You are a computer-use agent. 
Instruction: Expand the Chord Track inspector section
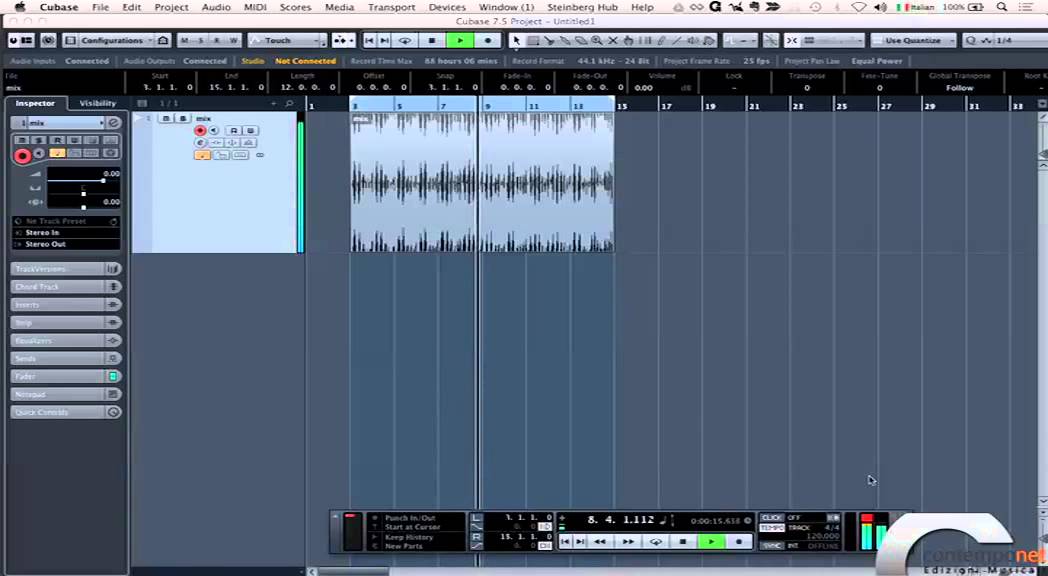[x=66, y=287]
